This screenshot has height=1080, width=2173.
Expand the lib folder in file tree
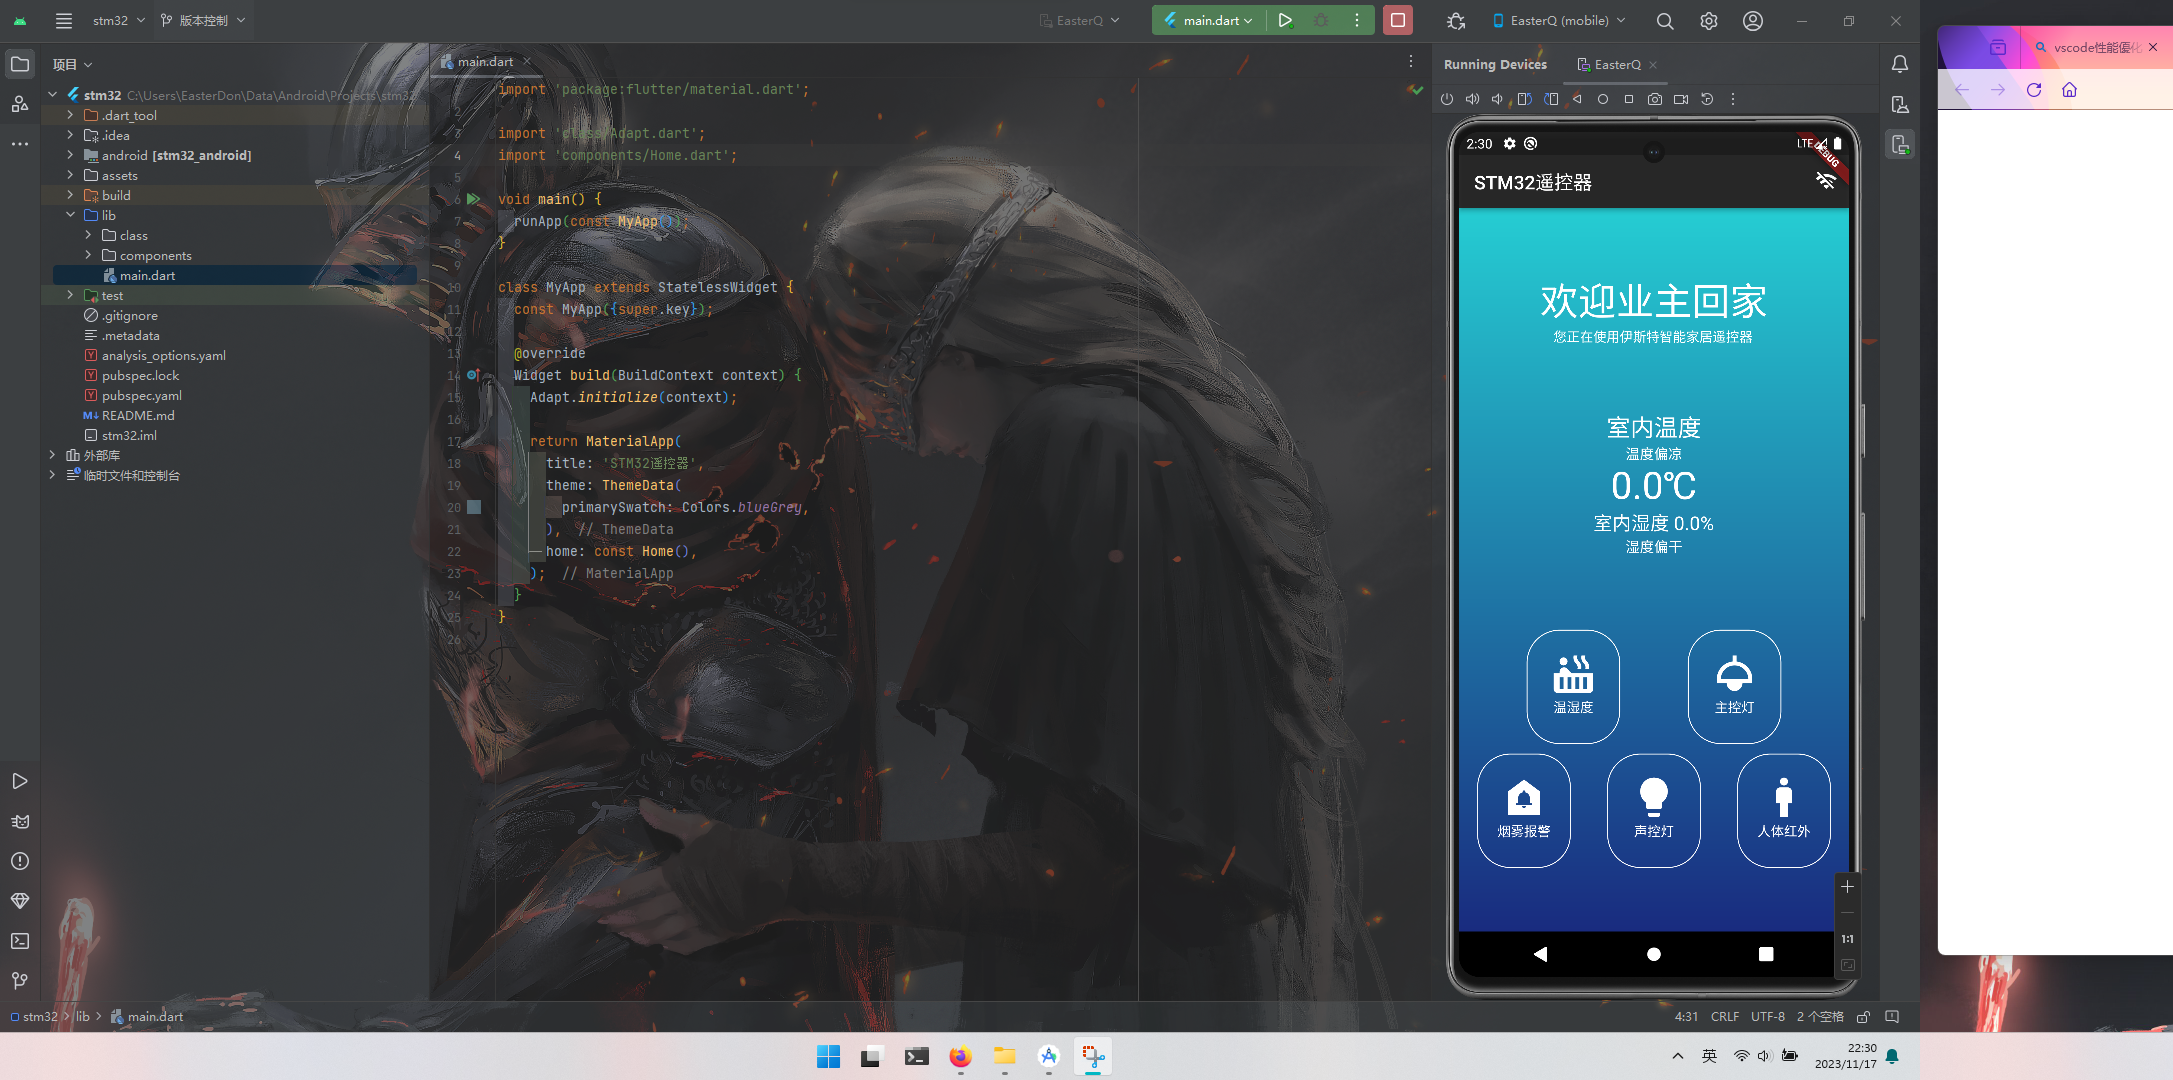71,215
